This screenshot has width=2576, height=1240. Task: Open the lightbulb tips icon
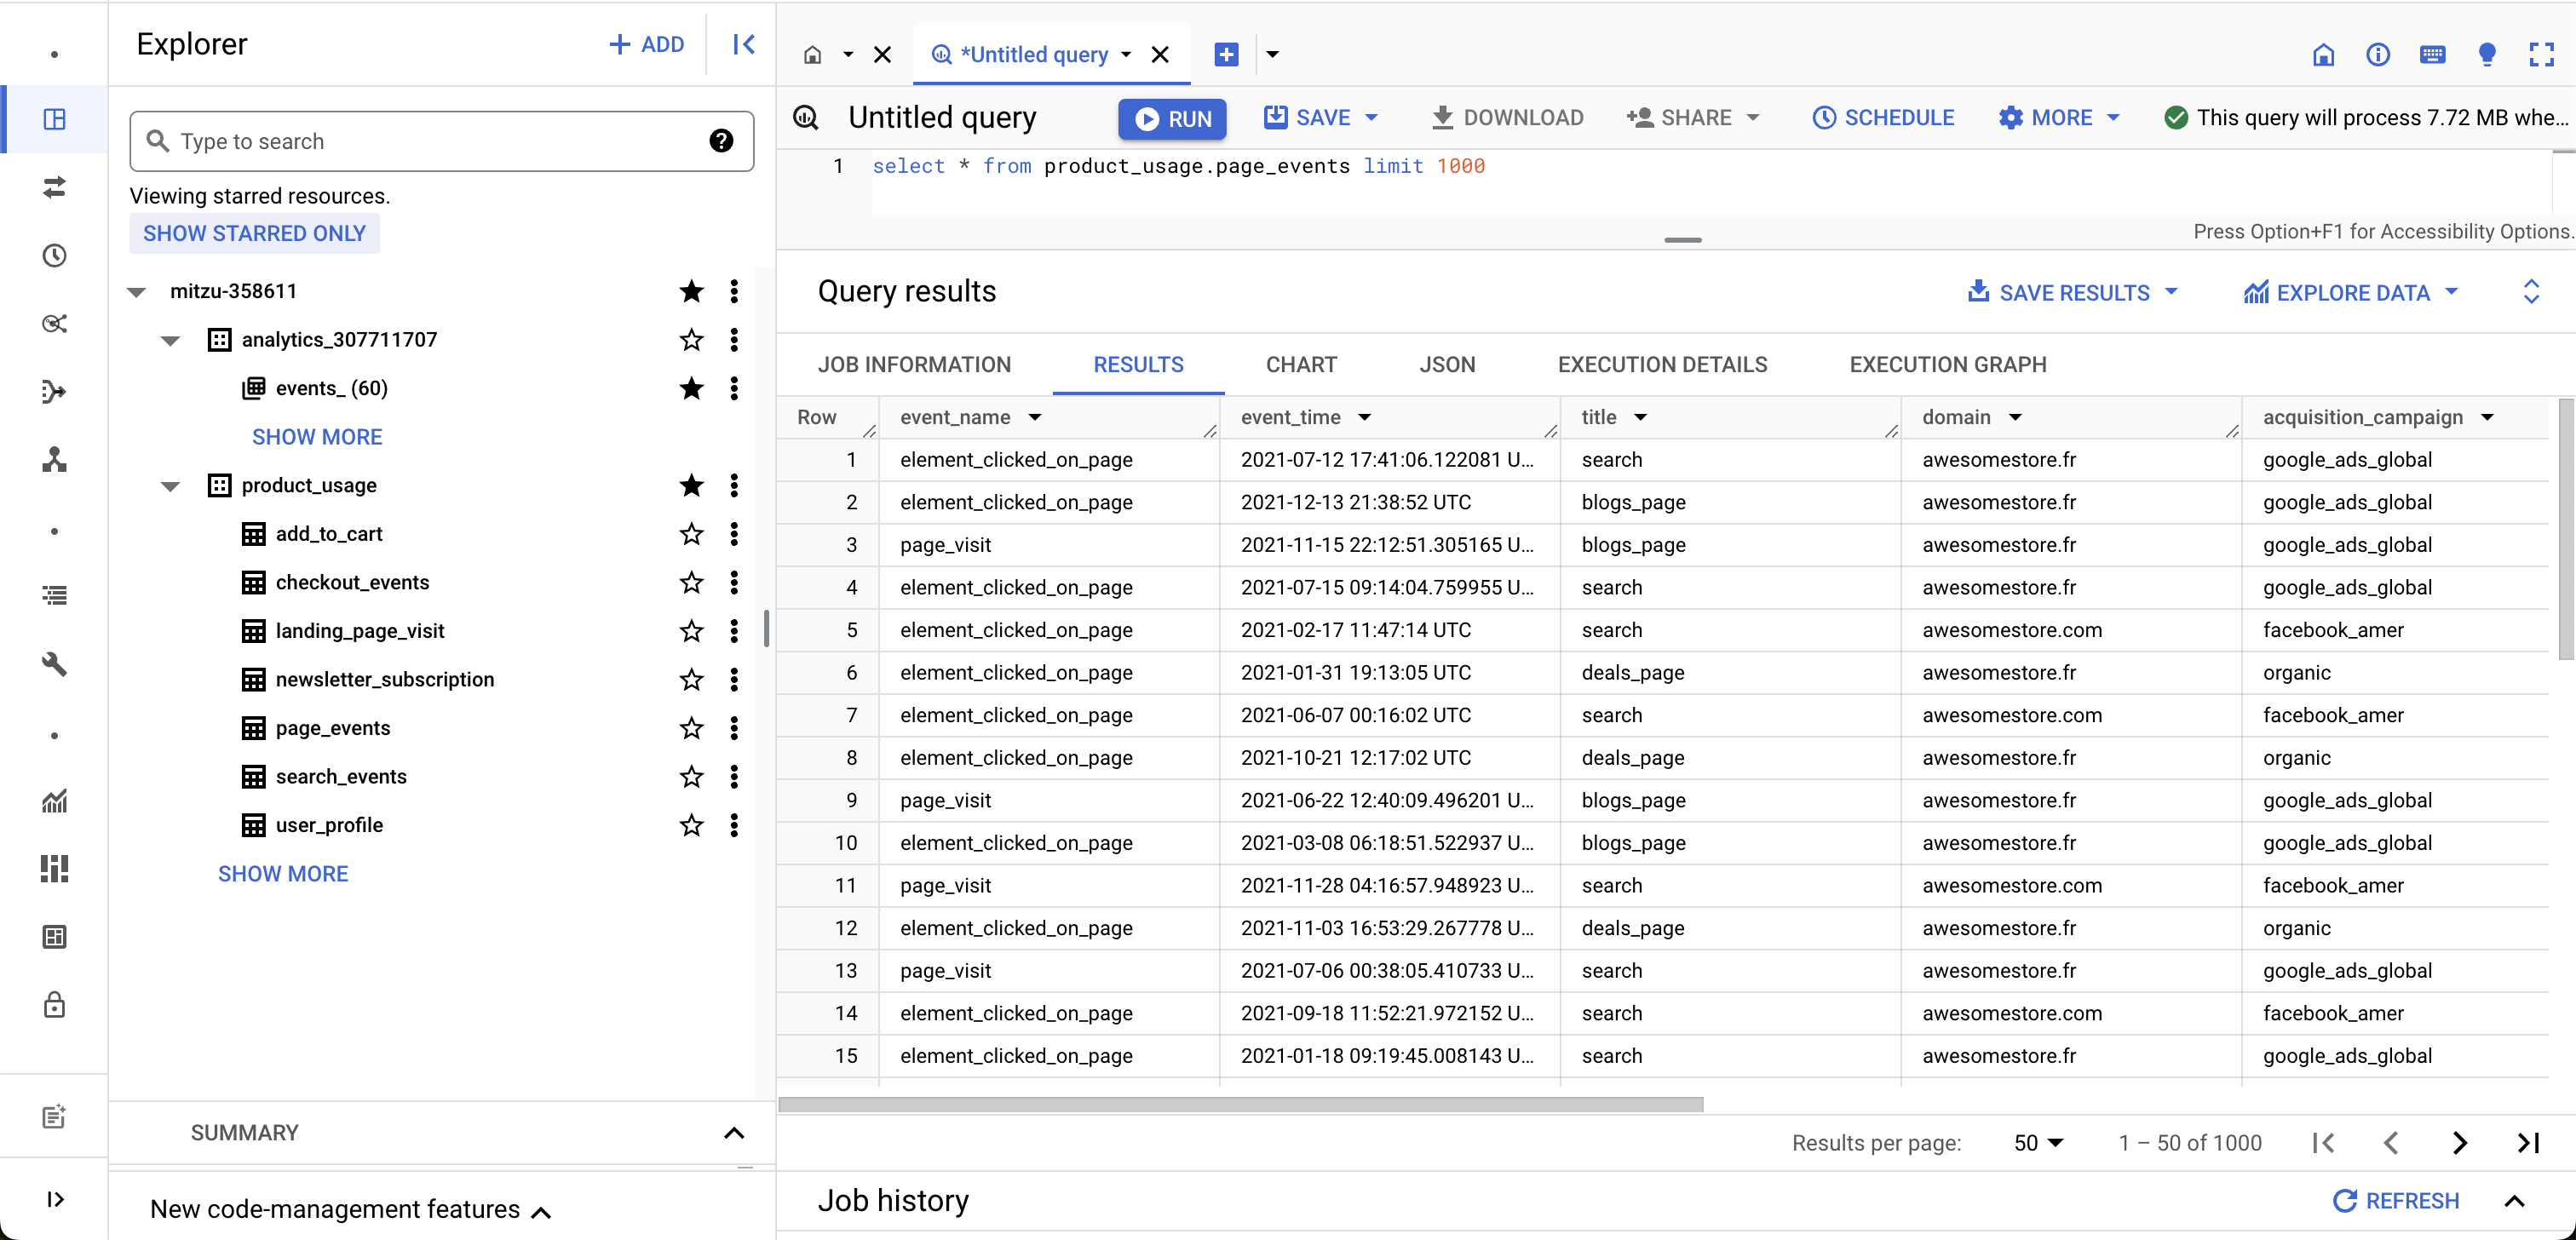[x=2487, y=54]
